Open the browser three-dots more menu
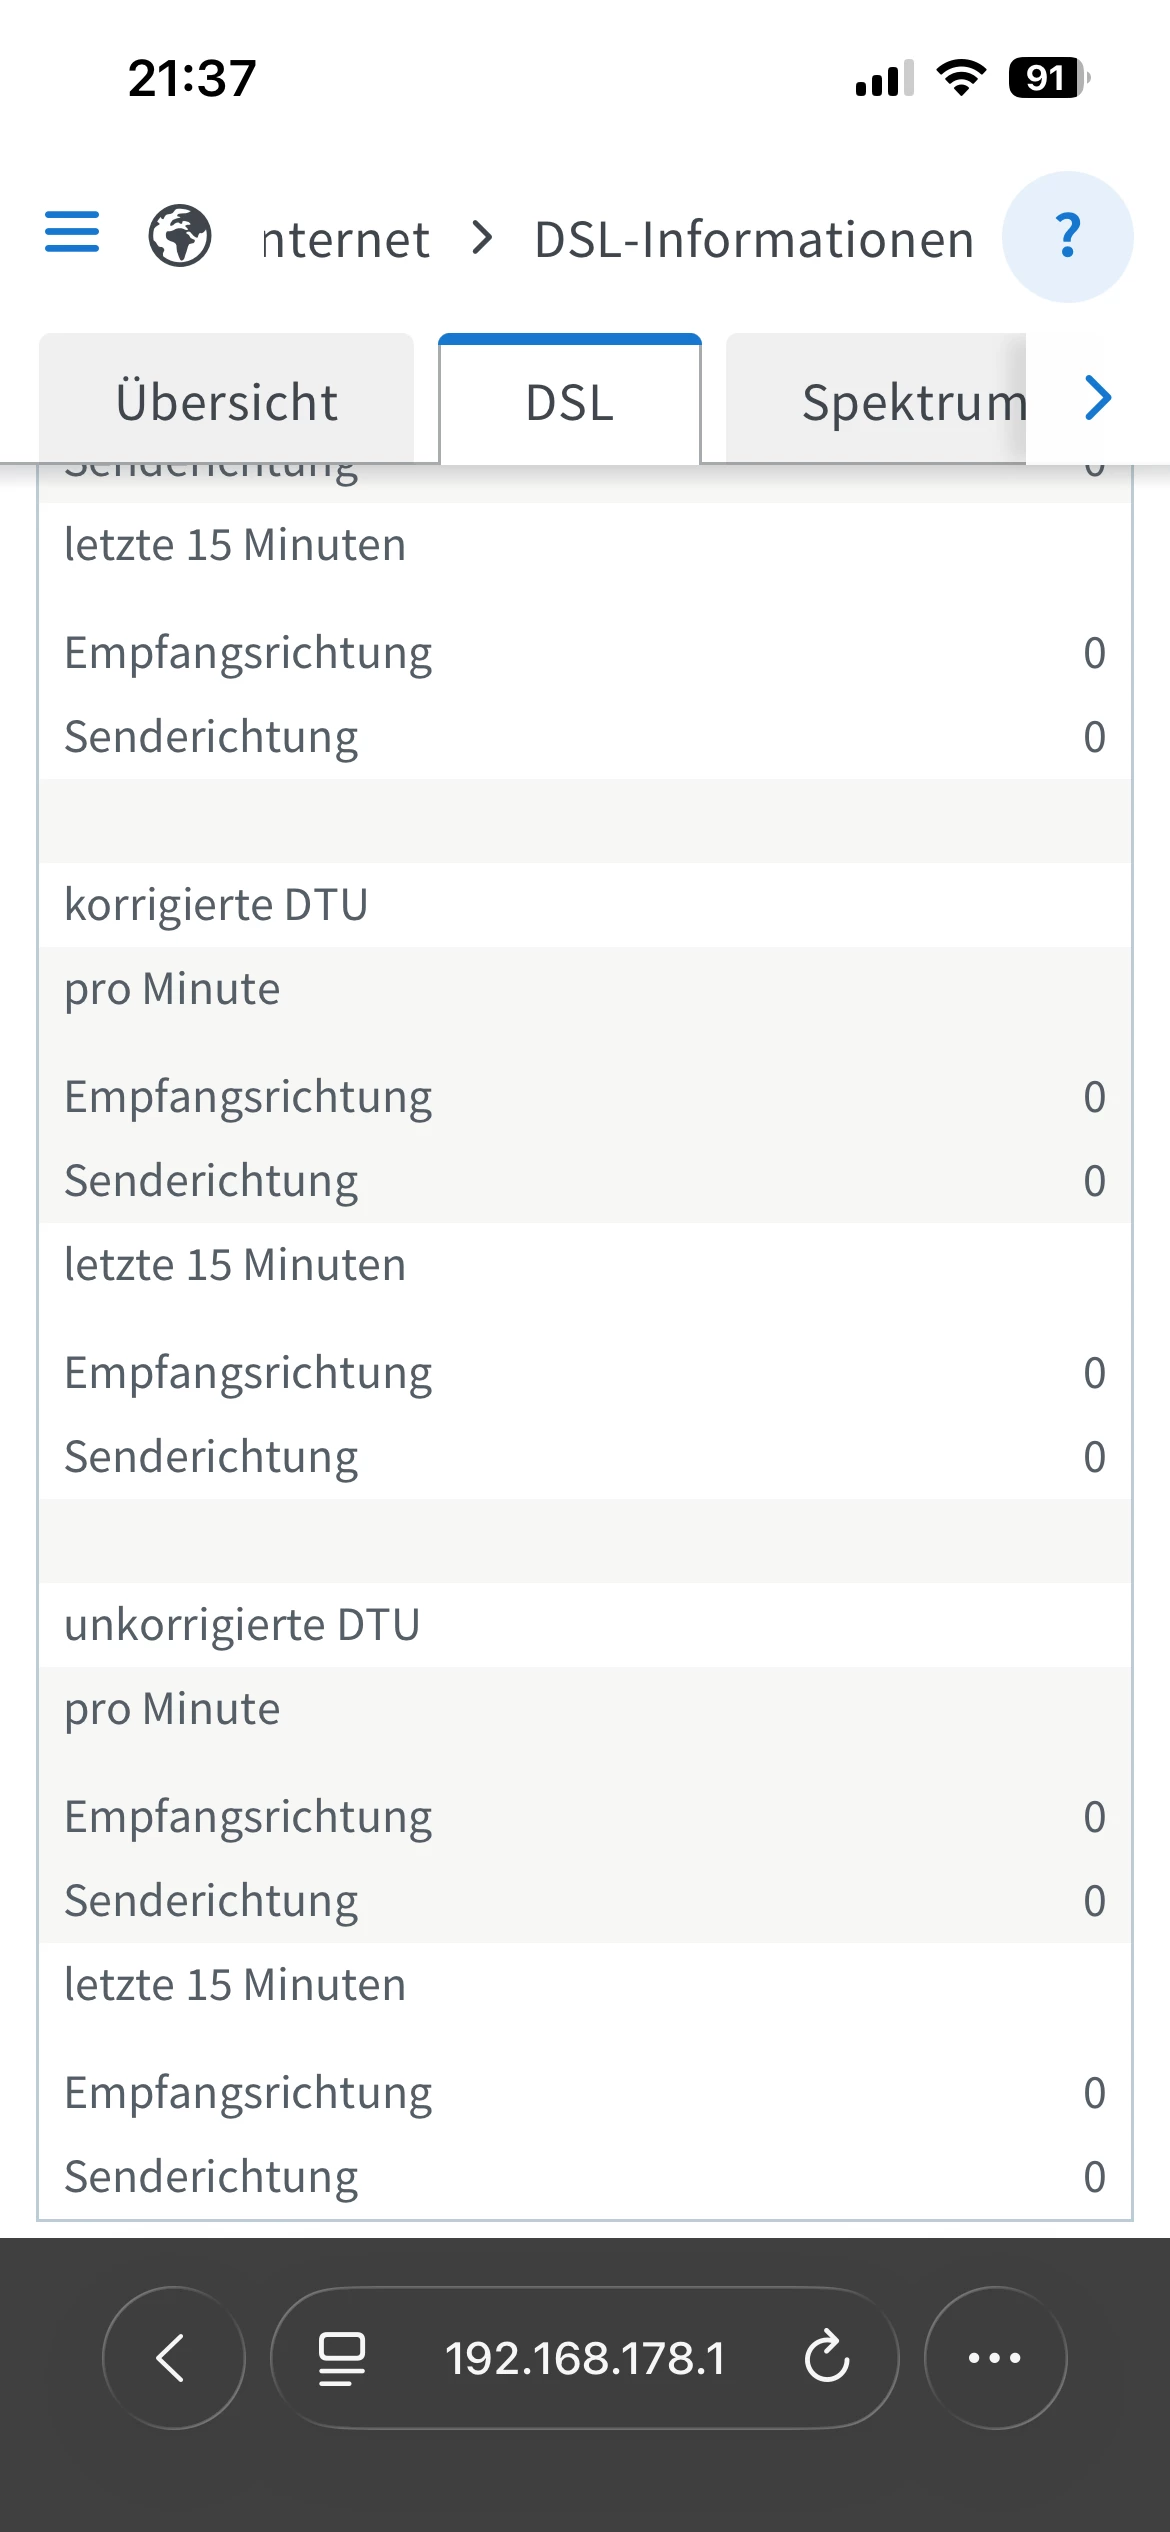Image resolution: width=1170 pixels, height=2532 pixels. (x=995, y=2357)
